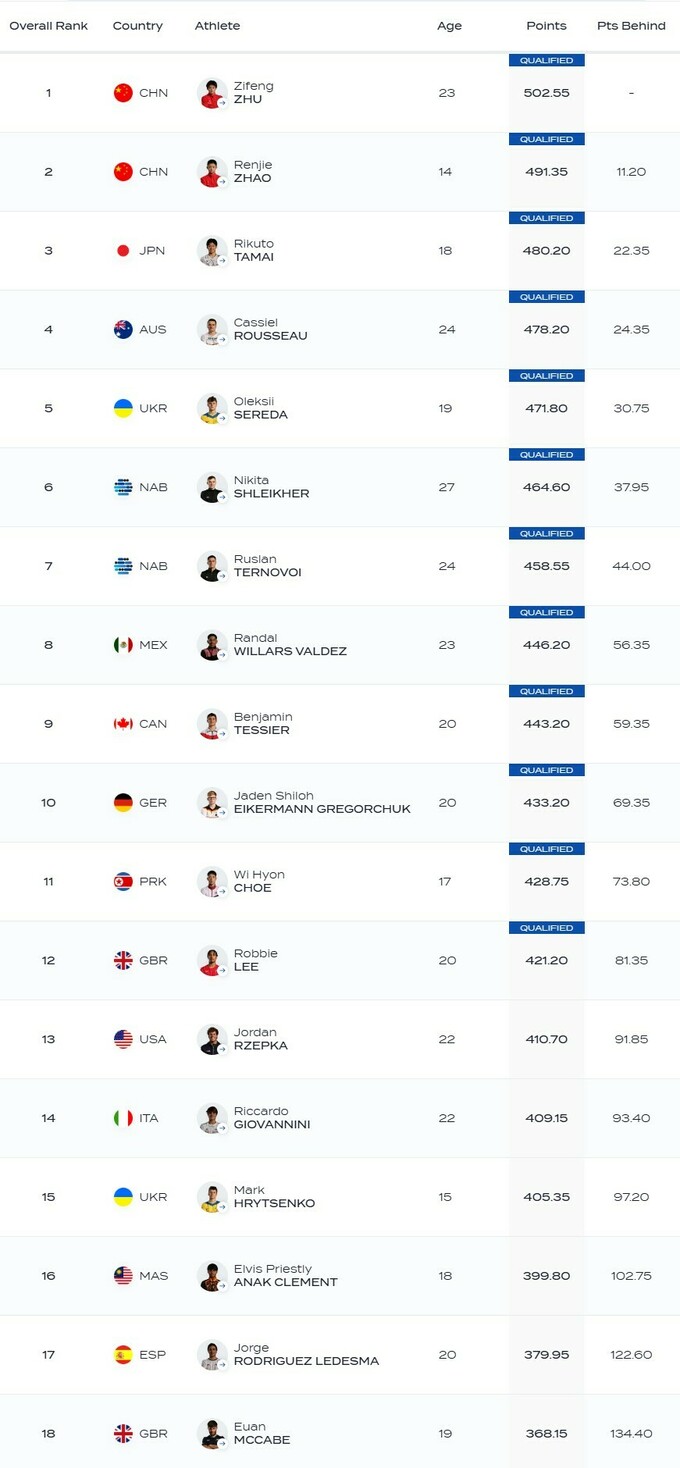Click the Japan flag icon
Screen dimensions: 680x1468
(x=123, y=251)
